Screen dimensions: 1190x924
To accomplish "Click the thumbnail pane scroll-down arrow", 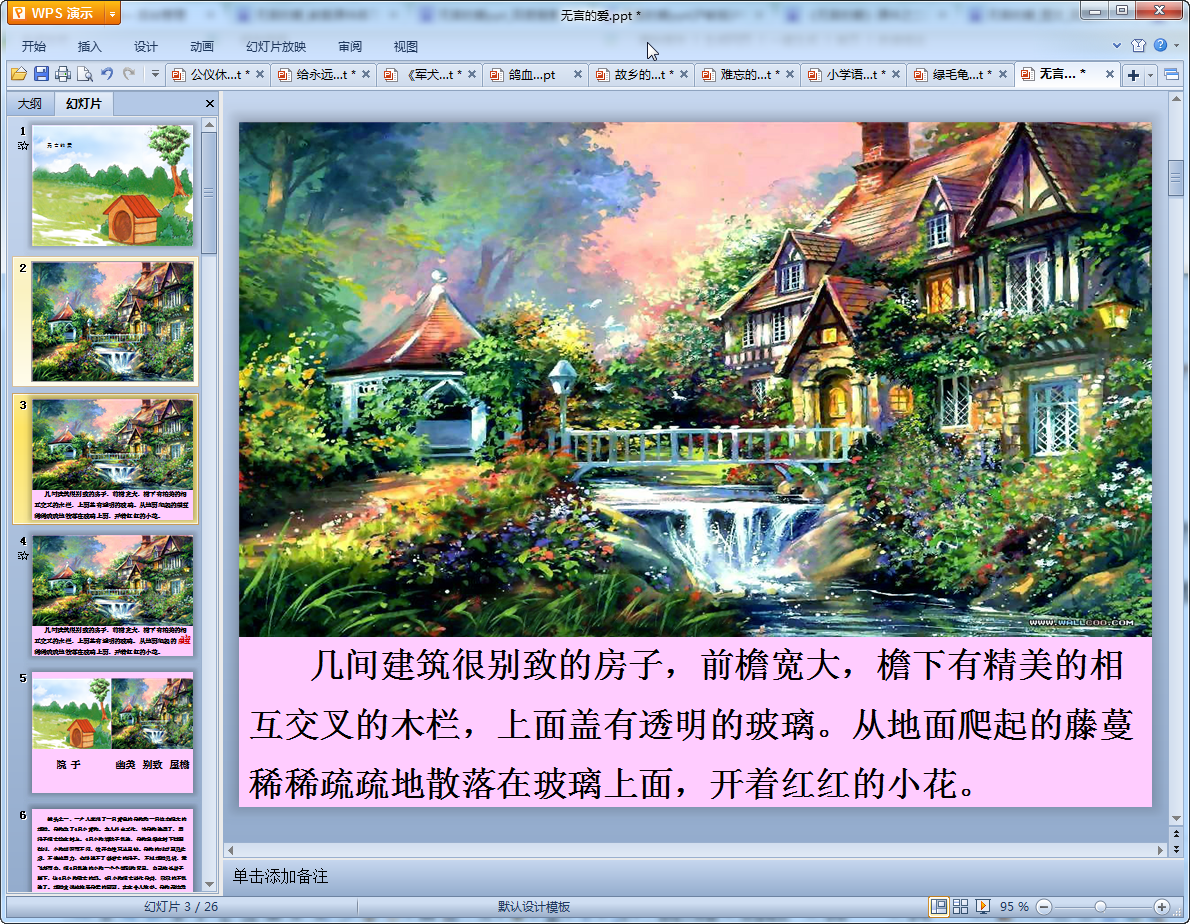I will 209,884.
